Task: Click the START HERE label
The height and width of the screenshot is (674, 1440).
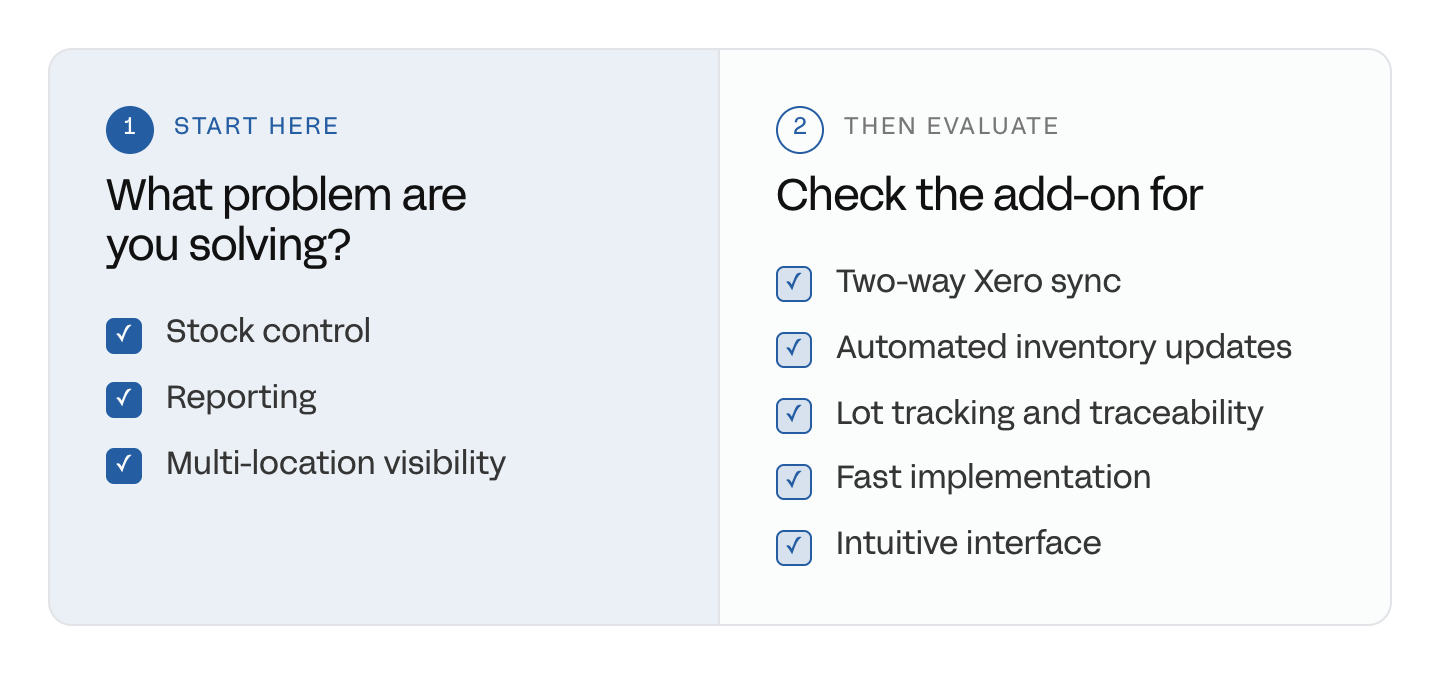Action: [x=256, y=126]
